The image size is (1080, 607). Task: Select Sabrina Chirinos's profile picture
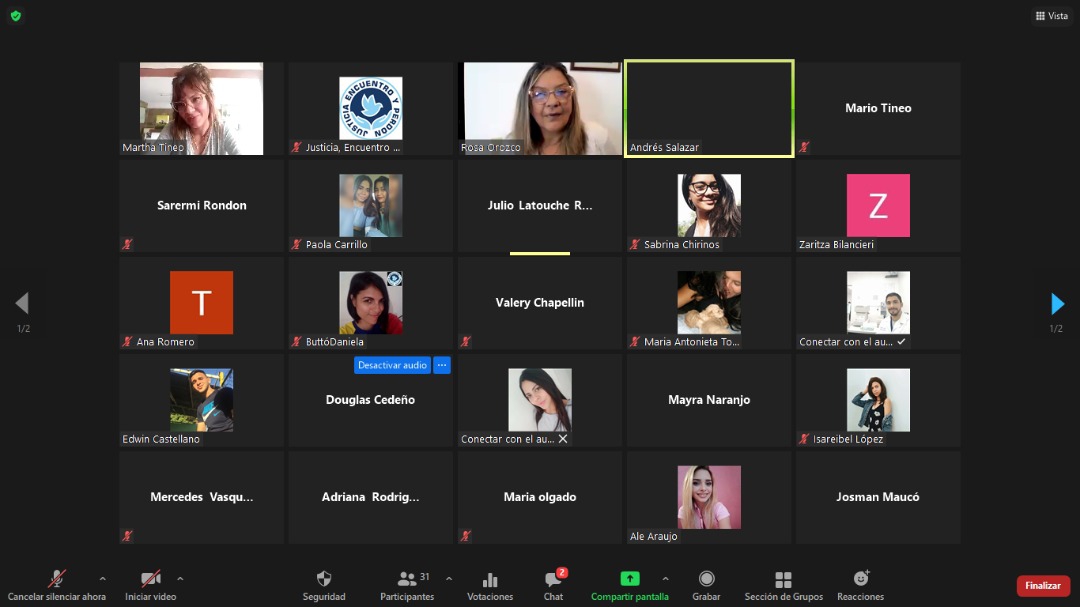pyautogui.click(x=709, y=205)
